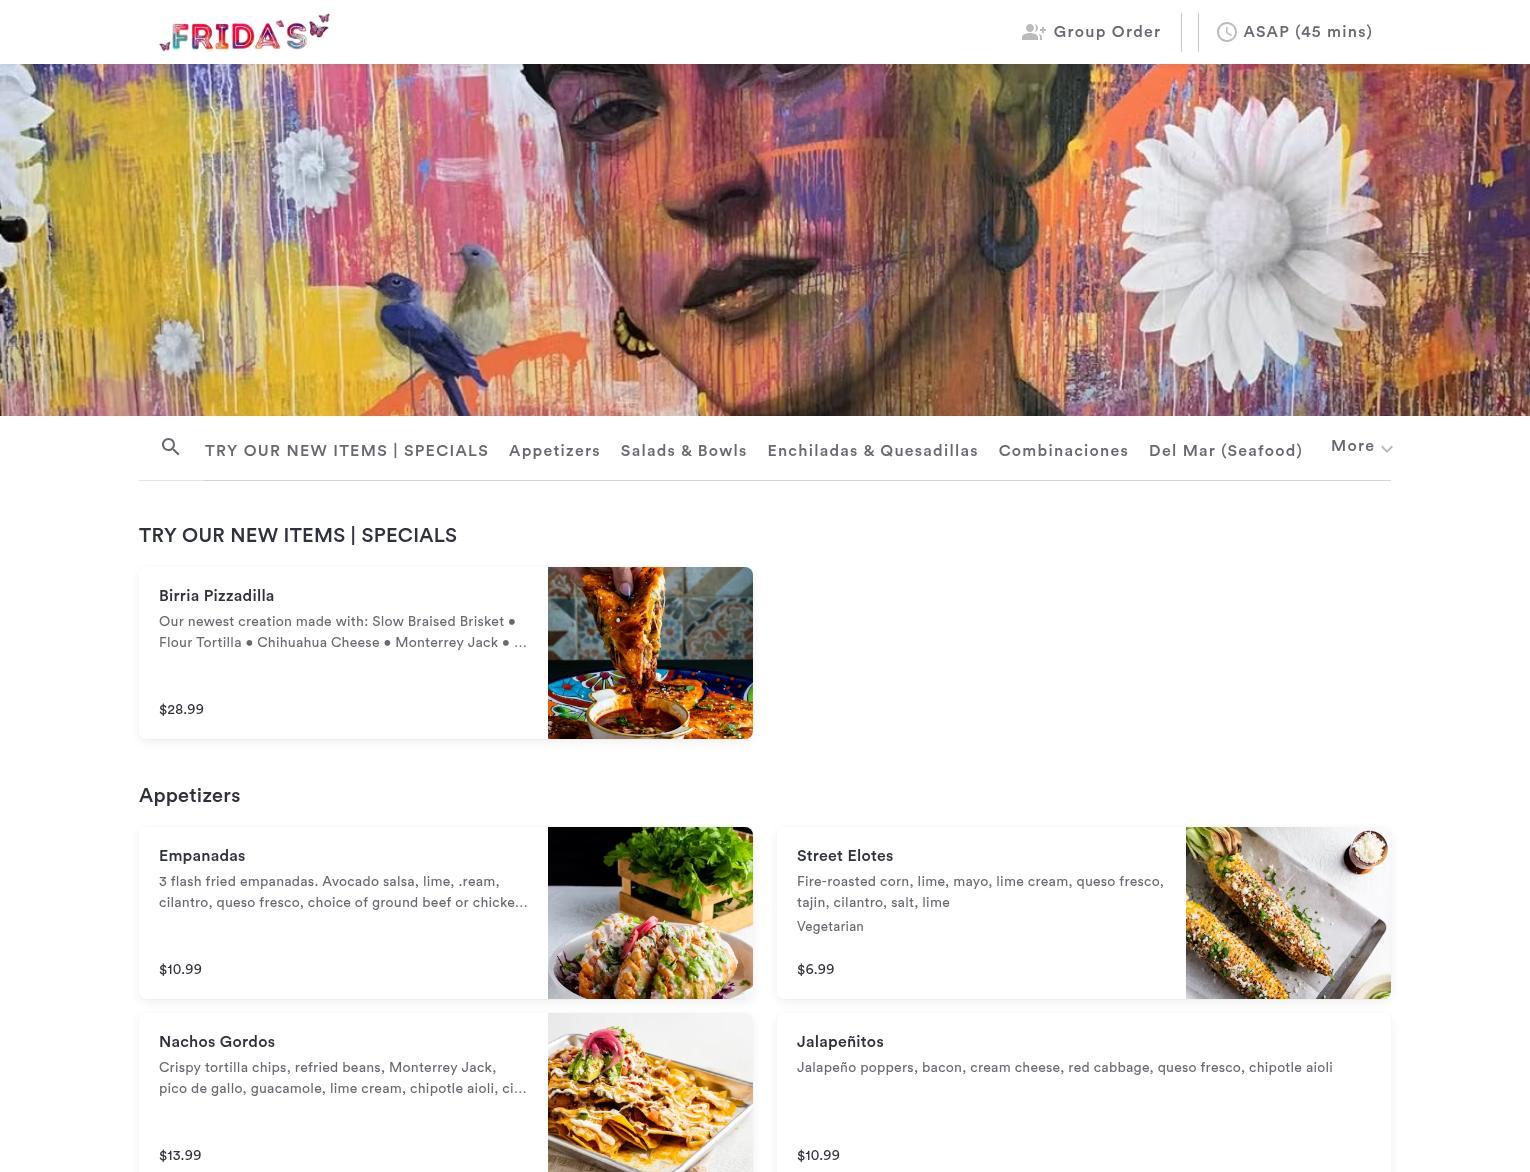
Task: Switch to Combinaciones category
Action: click(1064, 451)
